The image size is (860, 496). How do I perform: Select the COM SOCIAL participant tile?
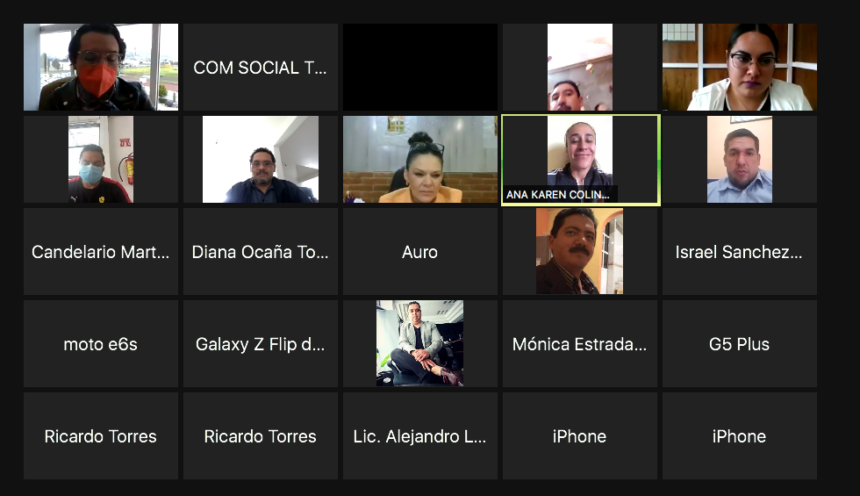pyautogui.click(x=261, y=67)
